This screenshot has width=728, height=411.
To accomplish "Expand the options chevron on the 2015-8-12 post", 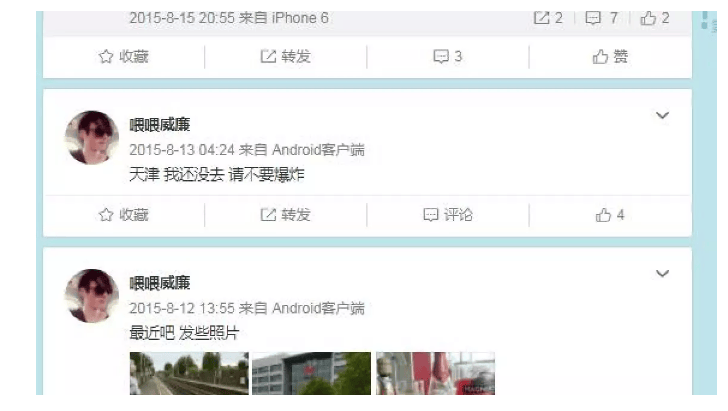I will coord(662,273).
